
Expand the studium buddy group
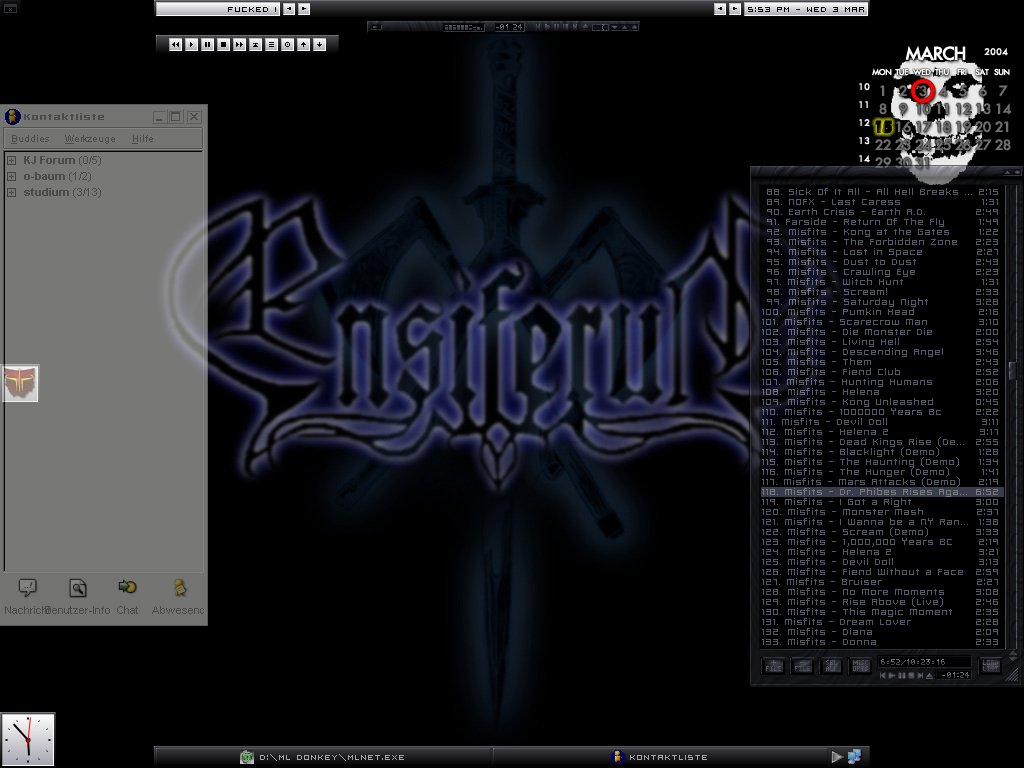coord(11,193)
